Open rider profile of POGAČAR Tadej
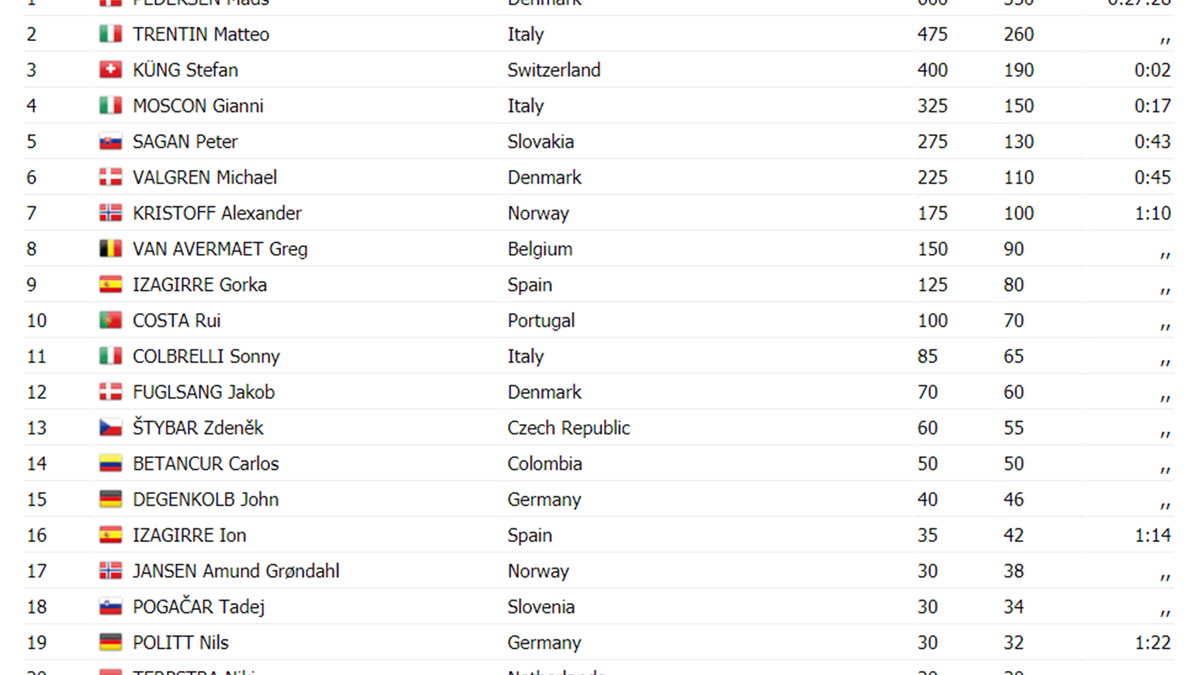1200x675 pixels. point(198,607)
